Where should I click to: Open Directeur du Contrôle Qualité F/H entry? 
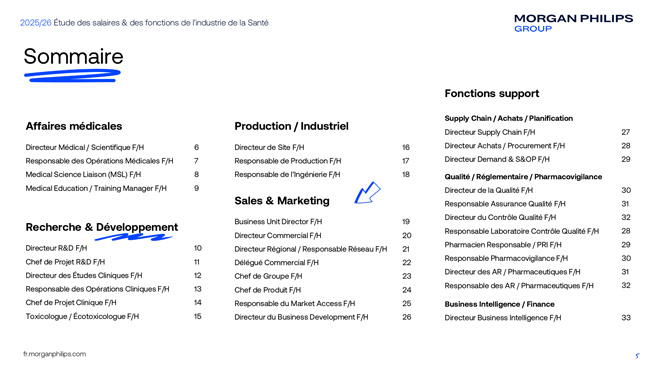click(500, 217)
